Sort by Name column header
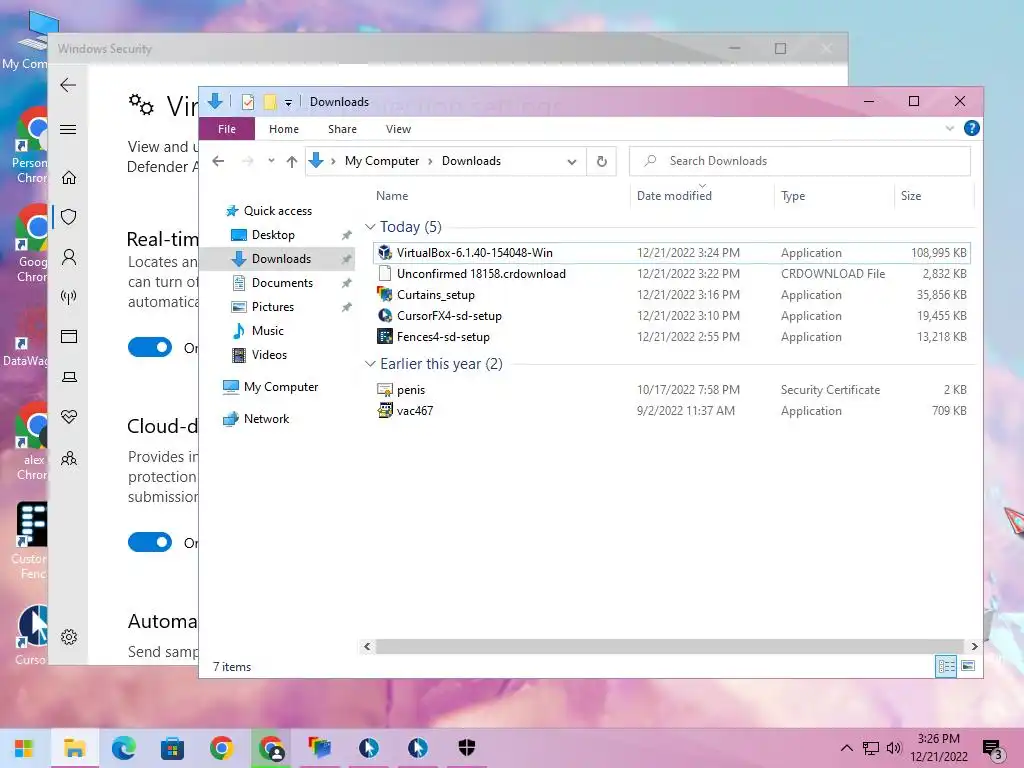 [392, 195]
